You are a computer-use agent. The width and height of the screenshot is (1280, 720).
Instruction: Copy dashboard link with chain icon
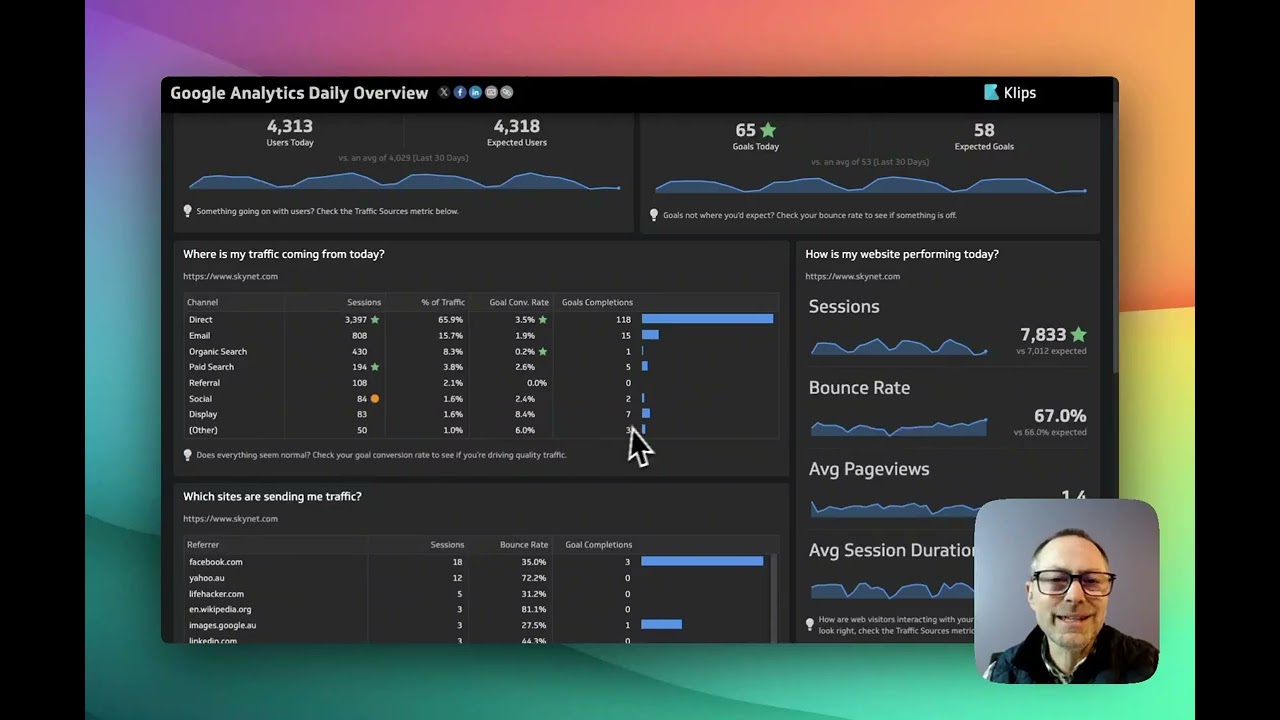[x=507, y=93]
